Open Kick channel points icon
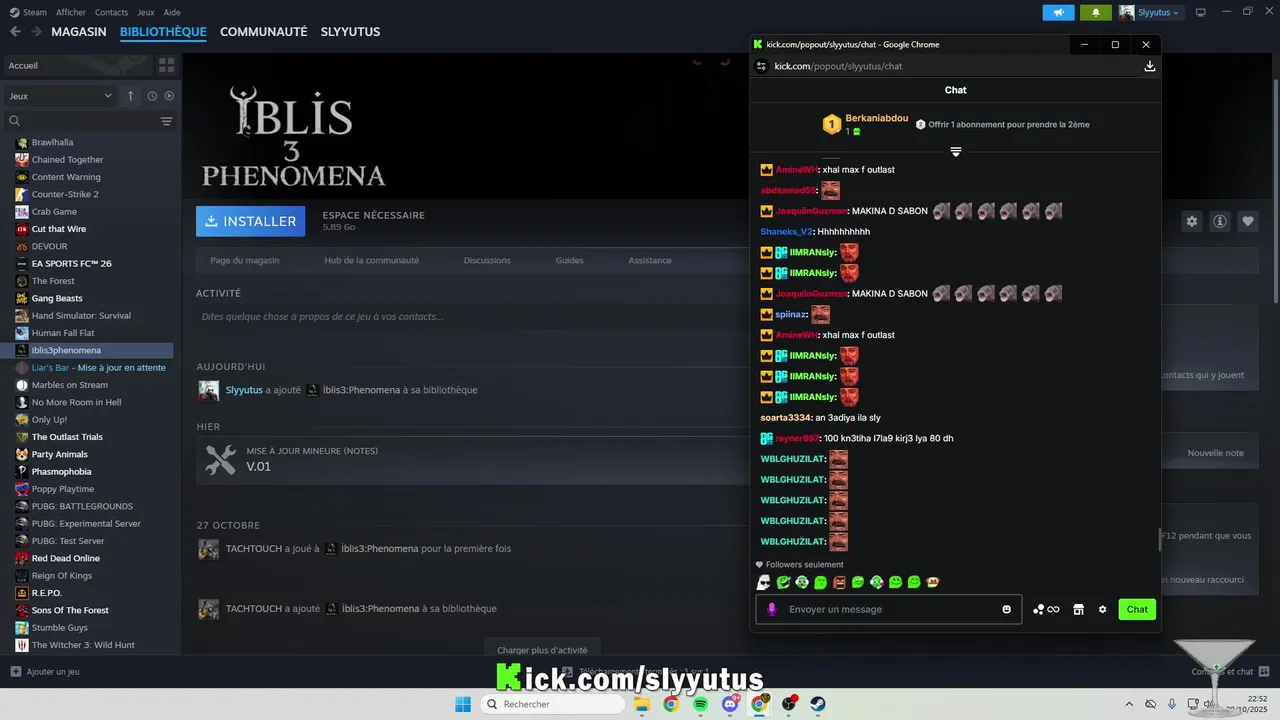 tap(1046, 609)
